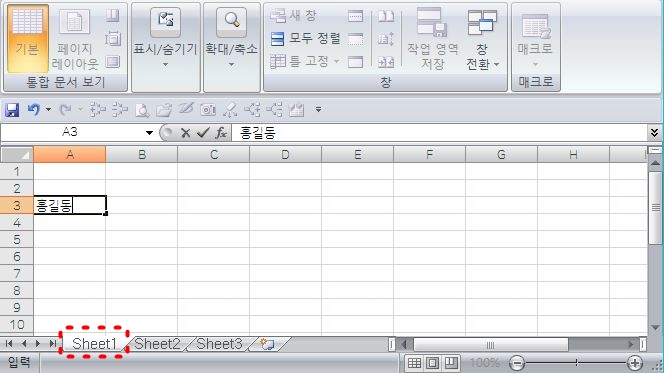
Task: Click the pen/draw icon in quick access toolbar
Action: coord(186,109)
